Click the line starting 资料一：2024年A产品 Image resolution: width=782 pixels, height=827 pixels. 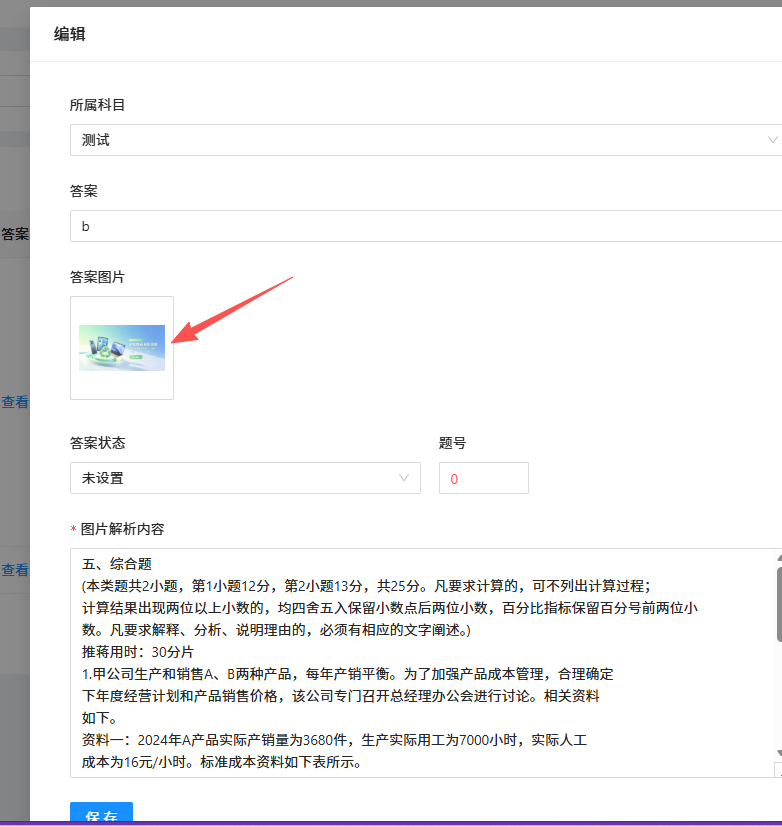point(334,740)
